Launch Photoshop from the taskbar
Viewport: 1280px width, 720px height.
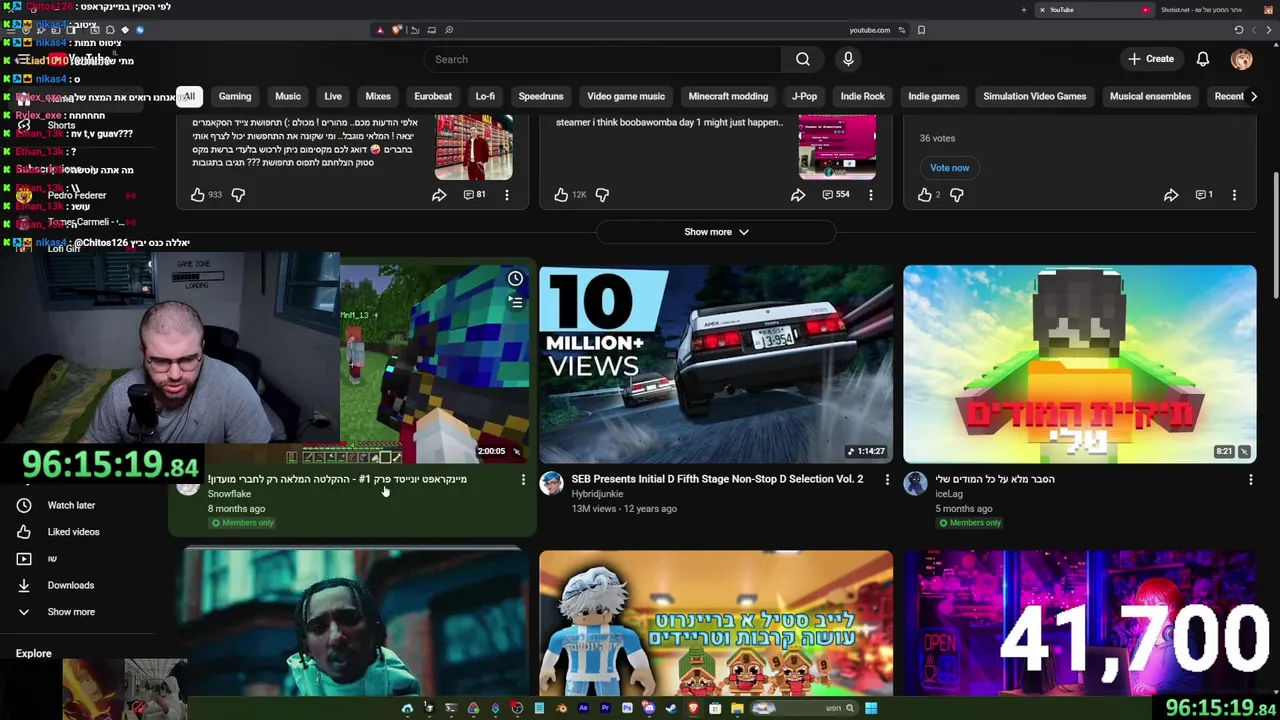pos(627,708)
